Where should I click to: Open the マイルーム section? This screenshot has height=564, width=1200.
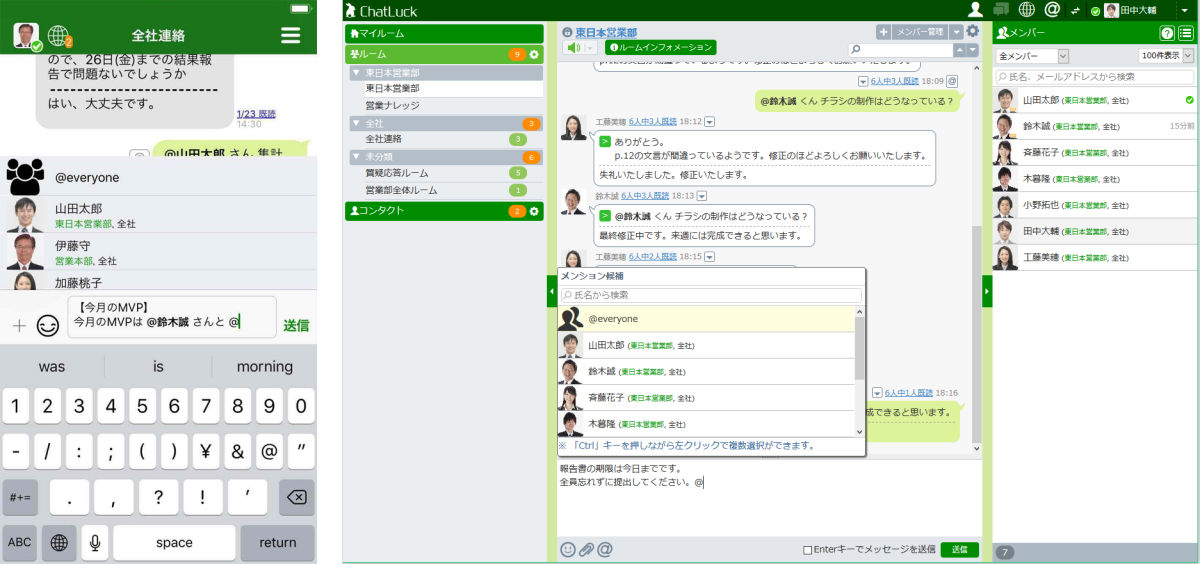(x=445, y=34)
